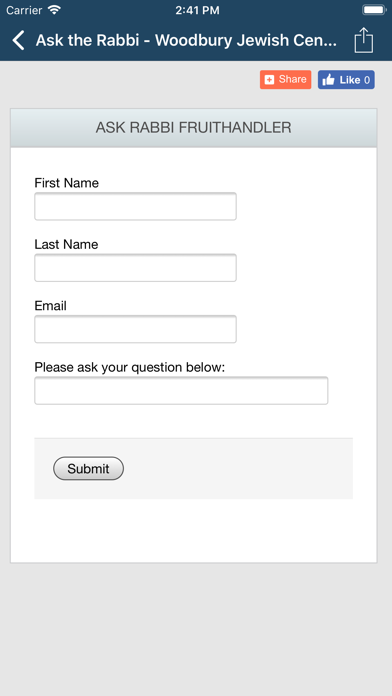
Task: Click the orange Share button label
Action: tap(293, 79)
